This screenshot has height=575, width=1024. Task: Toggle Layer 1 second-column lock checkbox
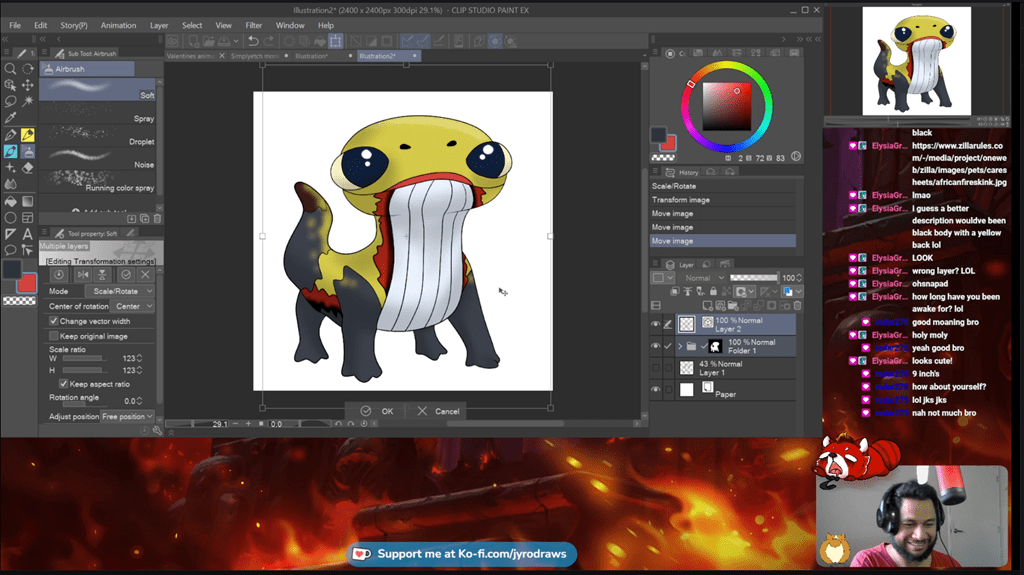(668, 368)
